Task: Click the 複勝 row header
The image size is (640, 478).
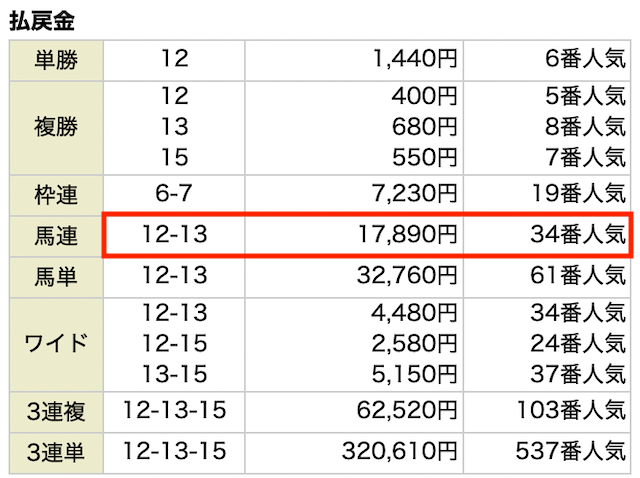Action: tap(55, 129)
